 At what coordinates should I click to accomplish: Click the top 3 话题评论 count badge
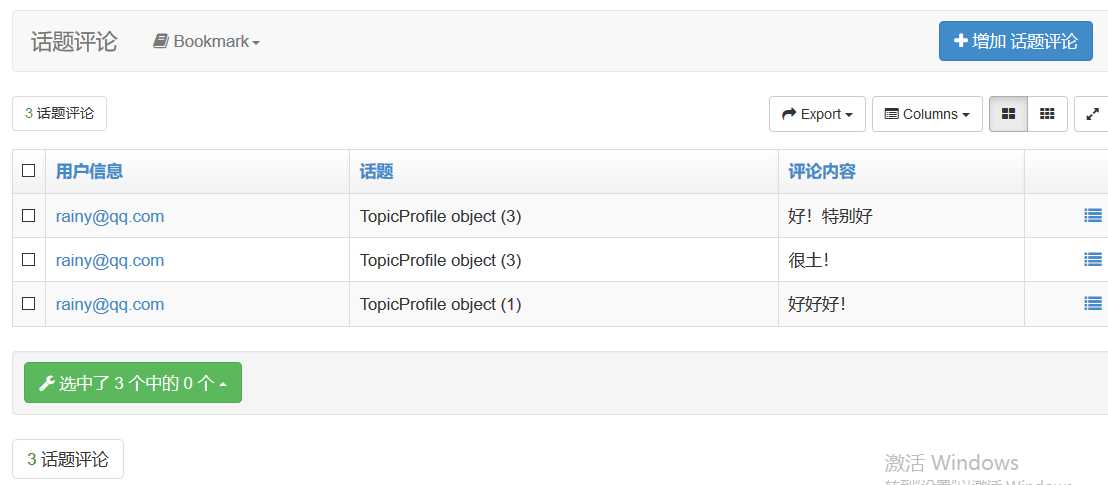[59, 114]
